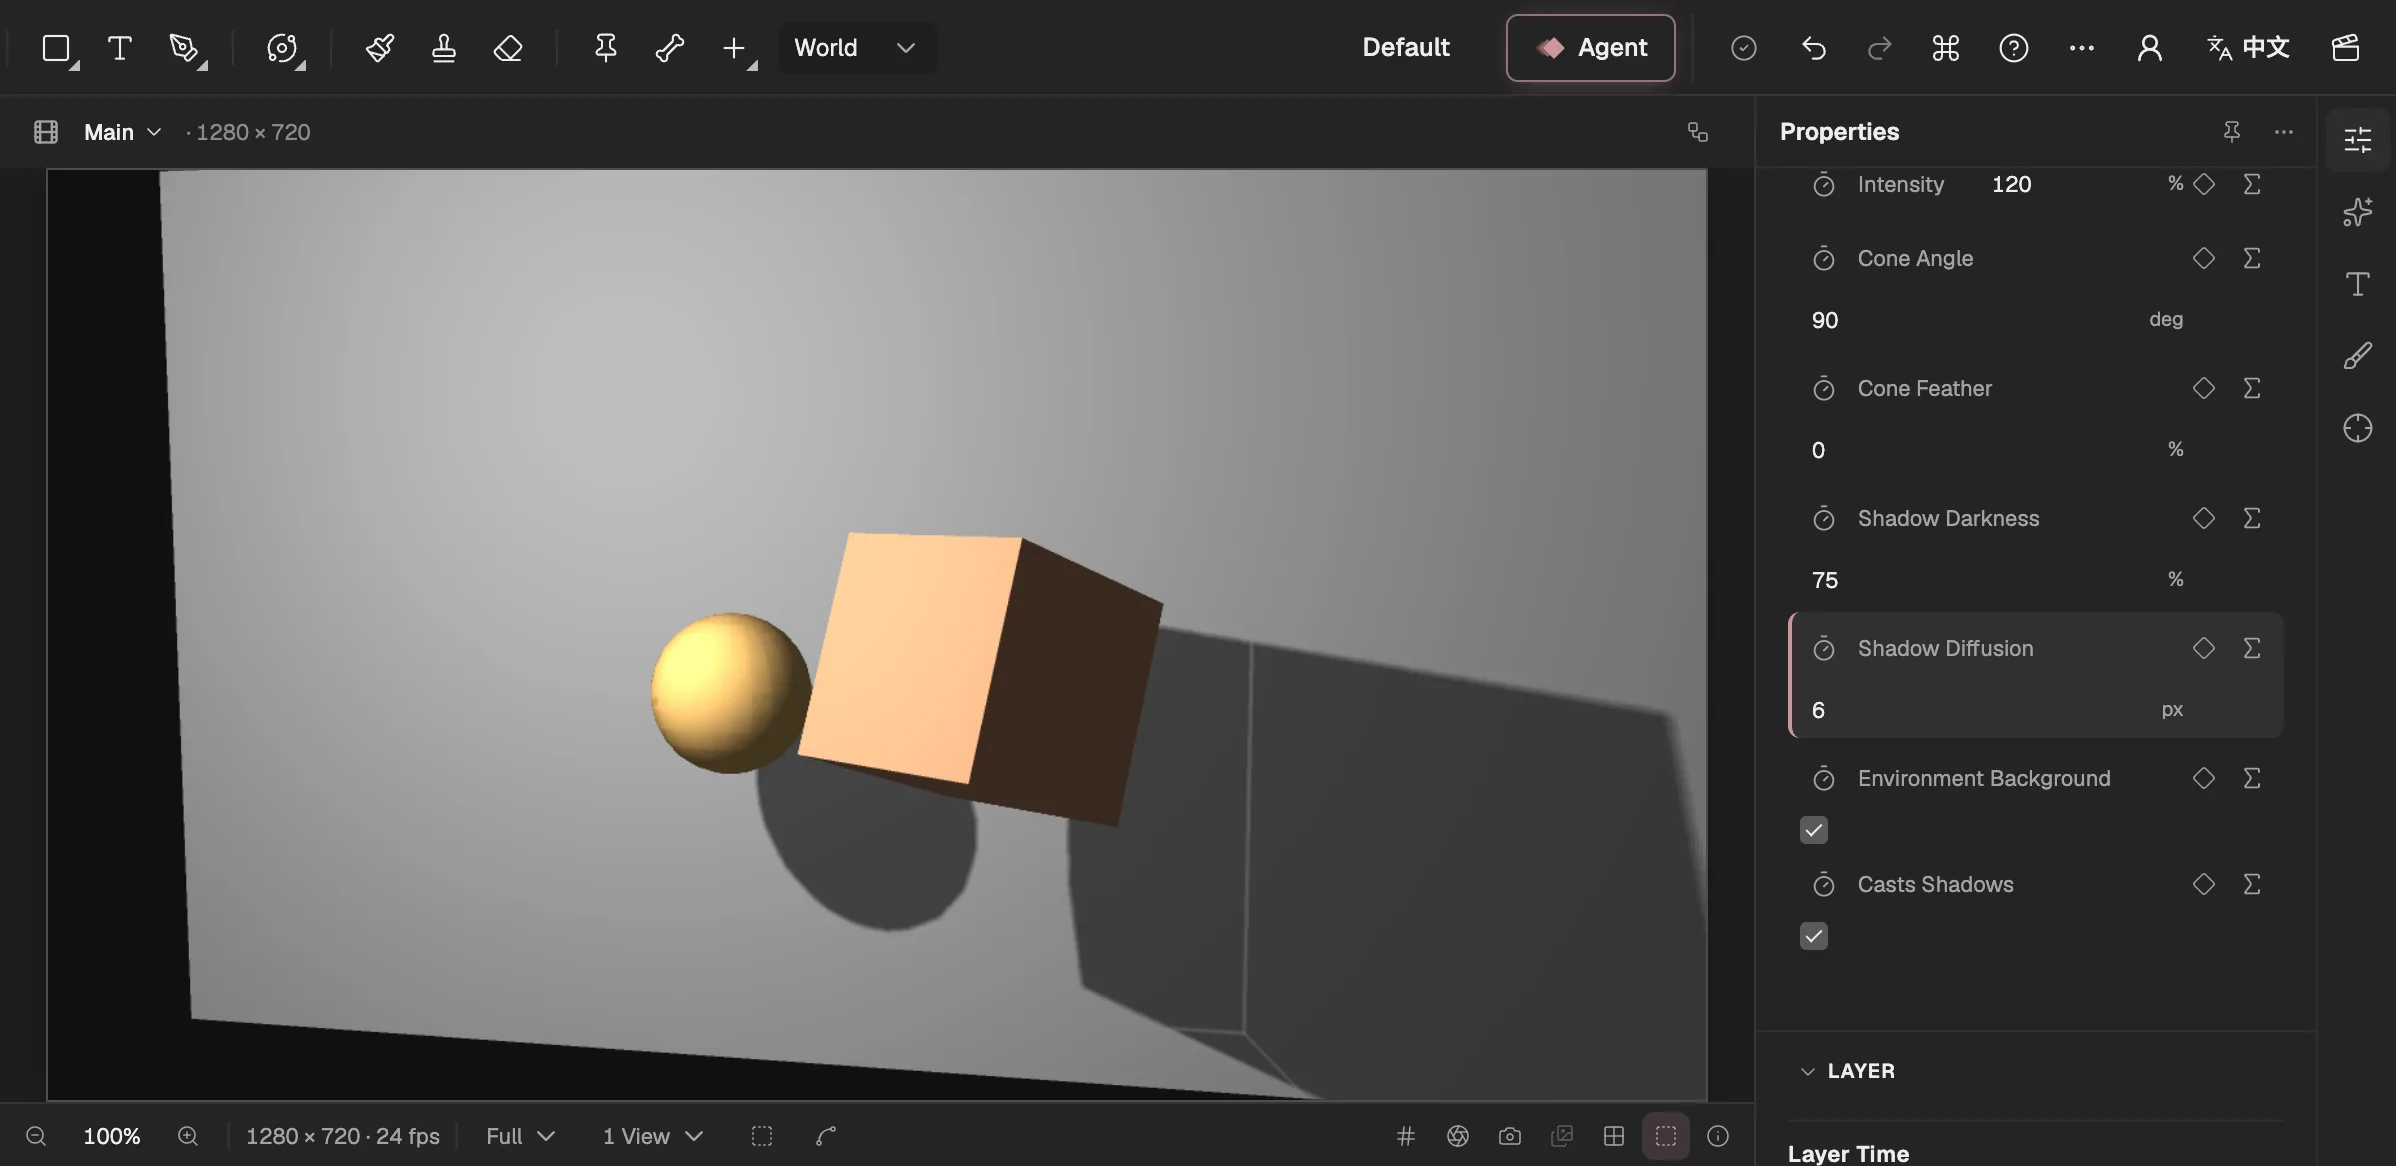Open Properties panel more options
Screen dimensions: 2396x1166
click(x=2284, y=132)
